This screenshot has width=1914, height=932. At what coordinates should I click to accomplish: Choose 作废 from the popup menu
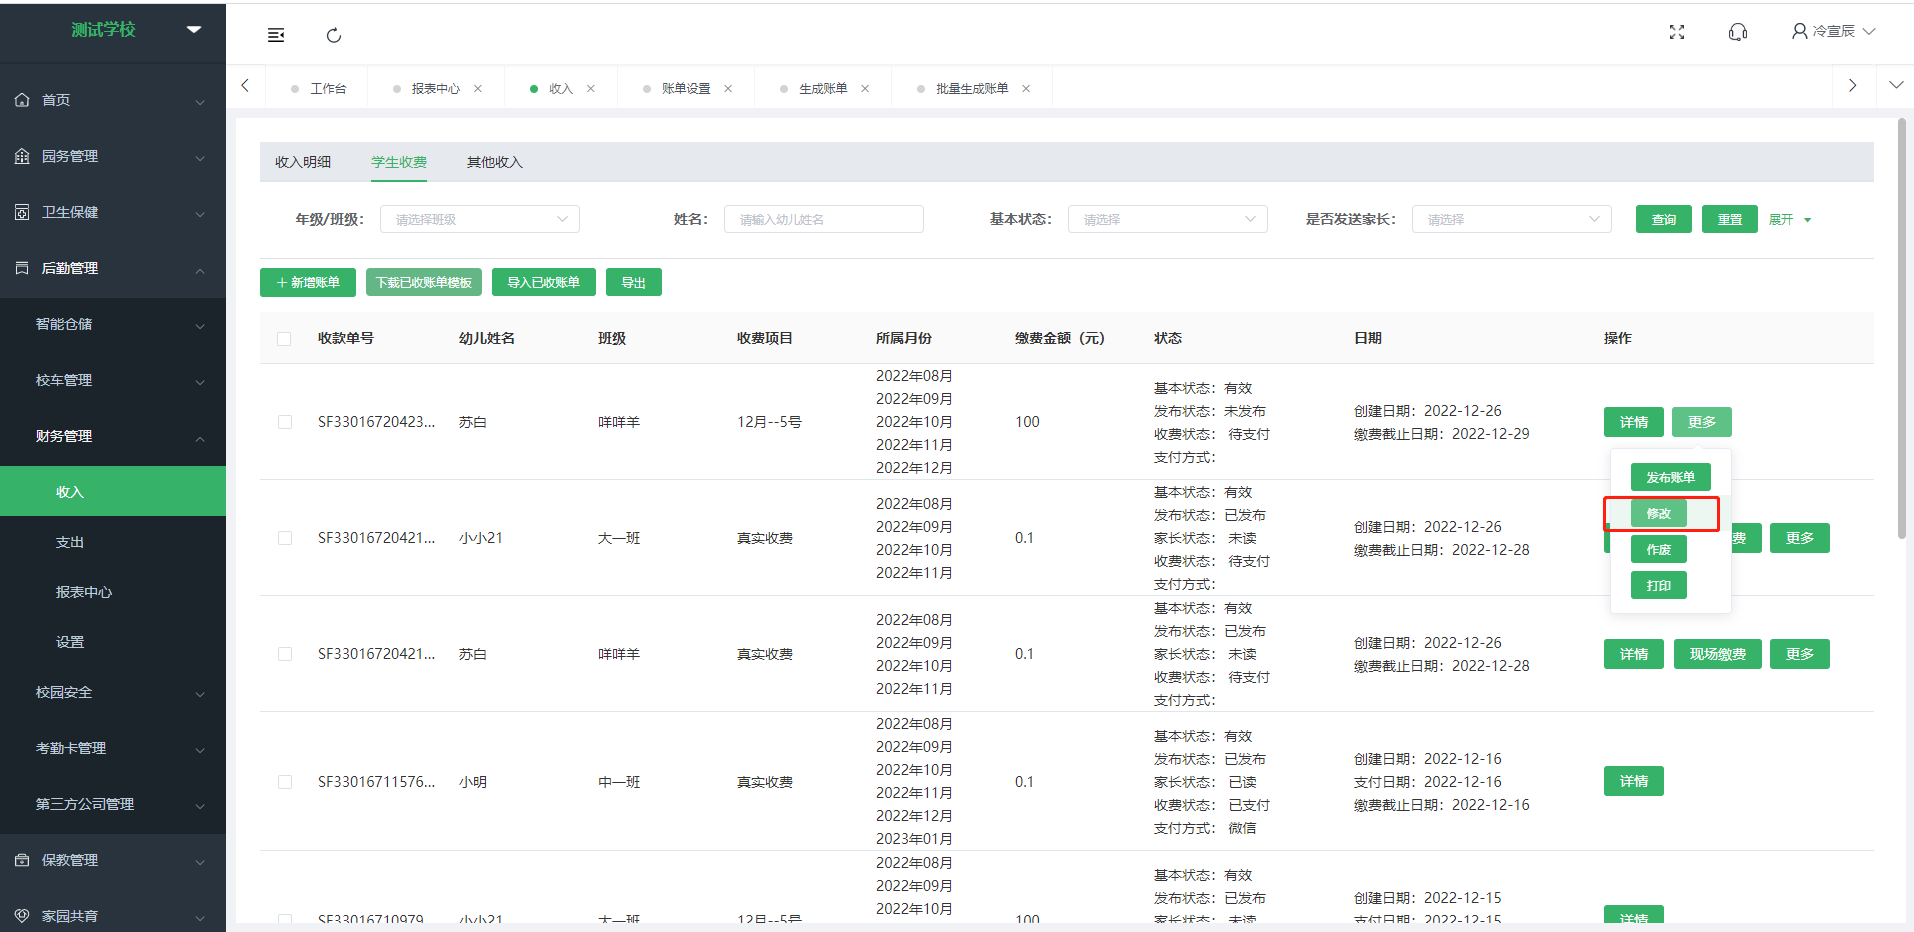click(1659, 549)
